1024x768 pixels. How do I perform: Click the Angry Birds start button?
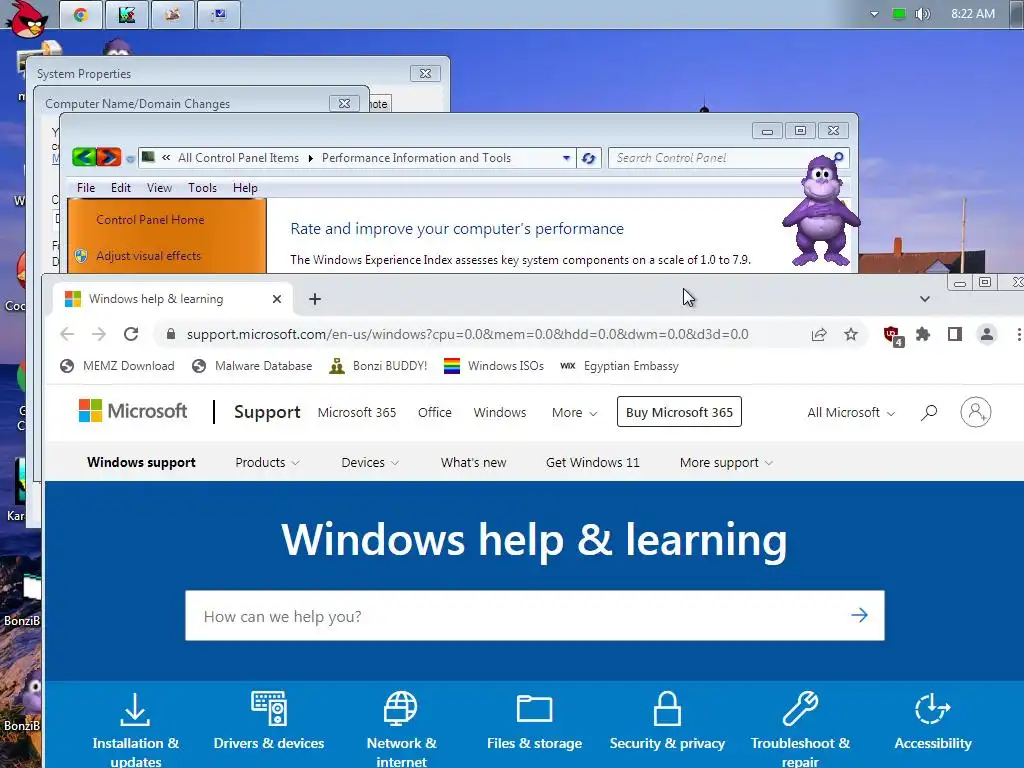tap(26, 18)
